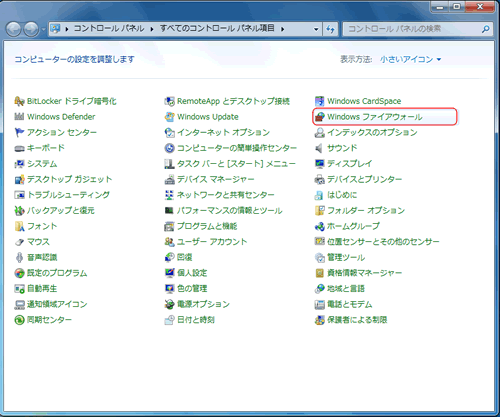The width and height of the screenshot is (500, 417).
Task: Open the recent pages dropdown beside Forward
Action: (43, 29)
